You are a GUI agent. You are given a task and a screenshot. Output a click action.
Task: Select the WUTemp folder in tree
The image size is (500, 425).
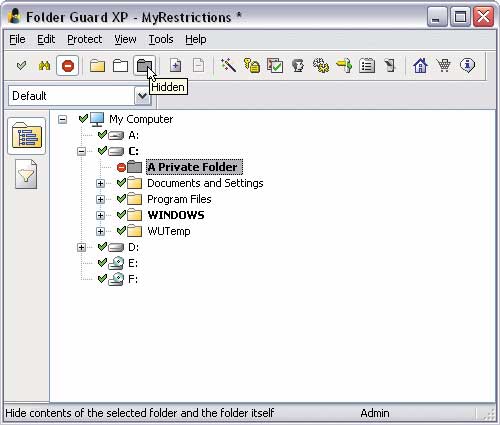(x=169, y=231)
